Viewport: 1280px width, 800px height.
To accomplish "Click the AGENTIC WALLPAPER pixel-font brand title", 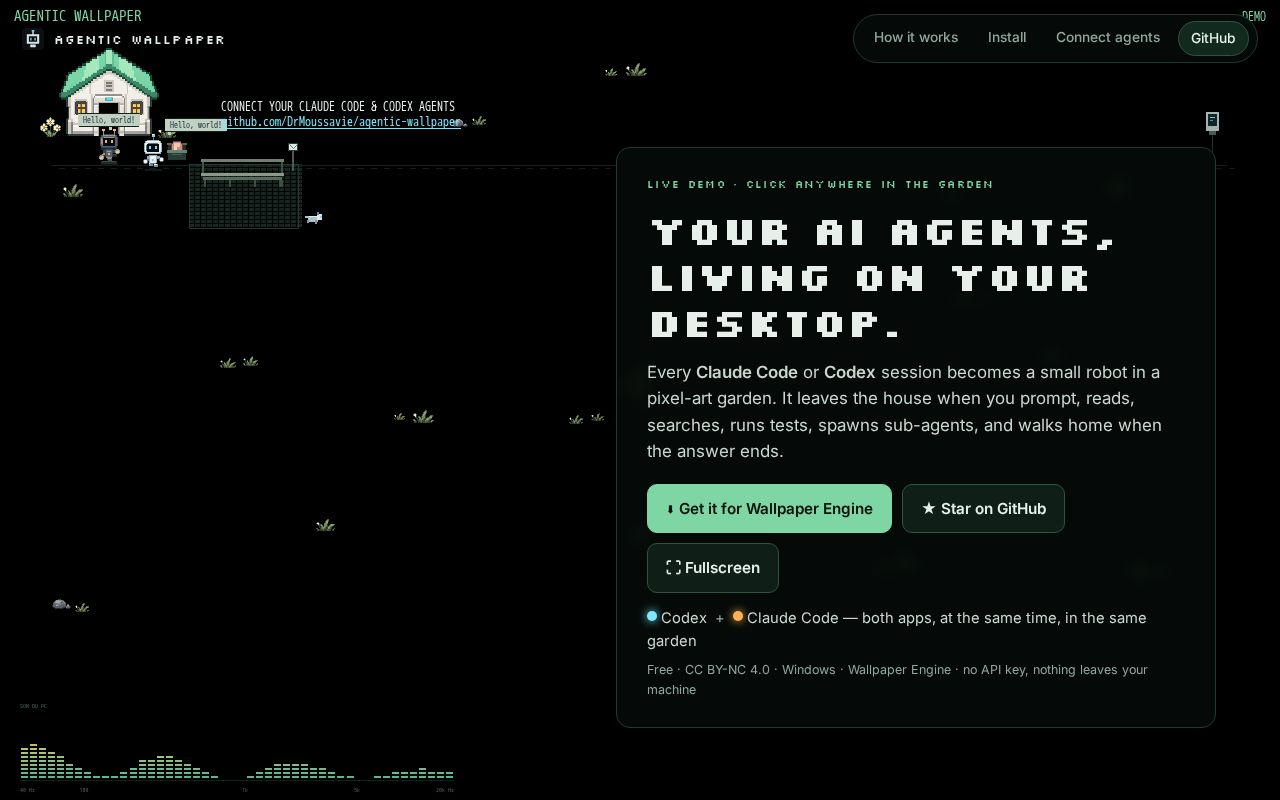I will point(140,40).
